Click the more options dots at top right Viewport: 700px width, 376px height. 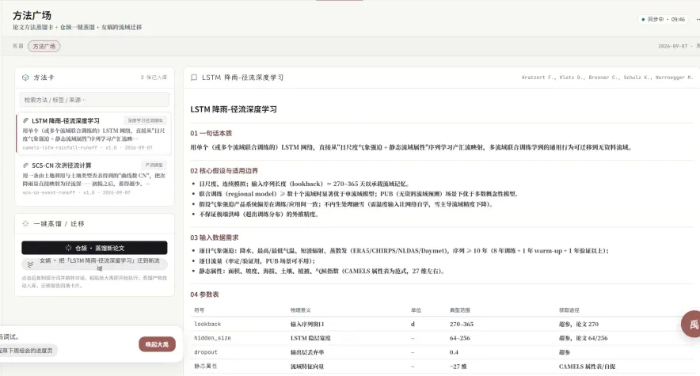coord(698,19)
